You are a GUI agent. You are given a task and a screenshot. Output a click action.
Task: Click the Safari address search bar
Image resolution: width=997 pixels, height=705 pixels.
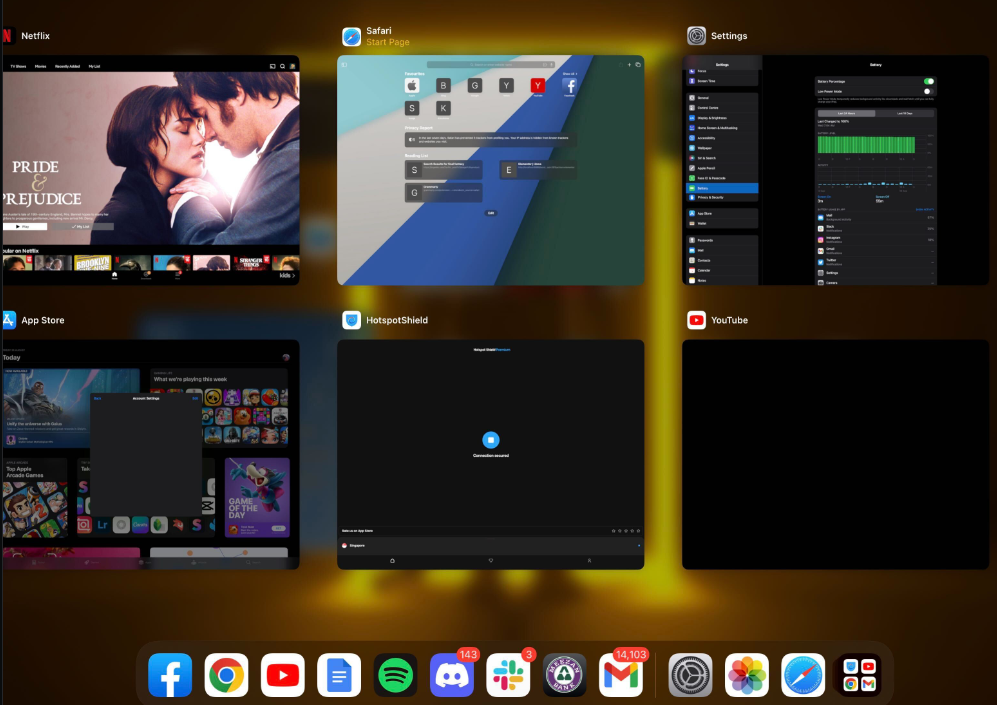(x=490, y=64)
